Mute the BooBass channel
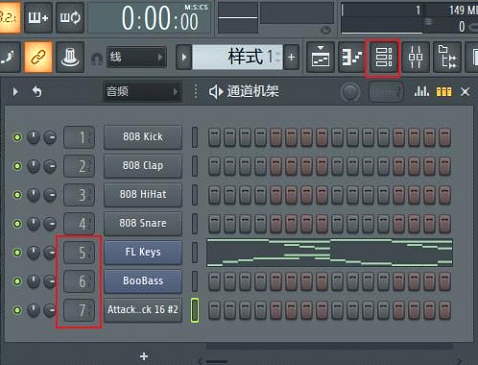 tap(17, 281)
